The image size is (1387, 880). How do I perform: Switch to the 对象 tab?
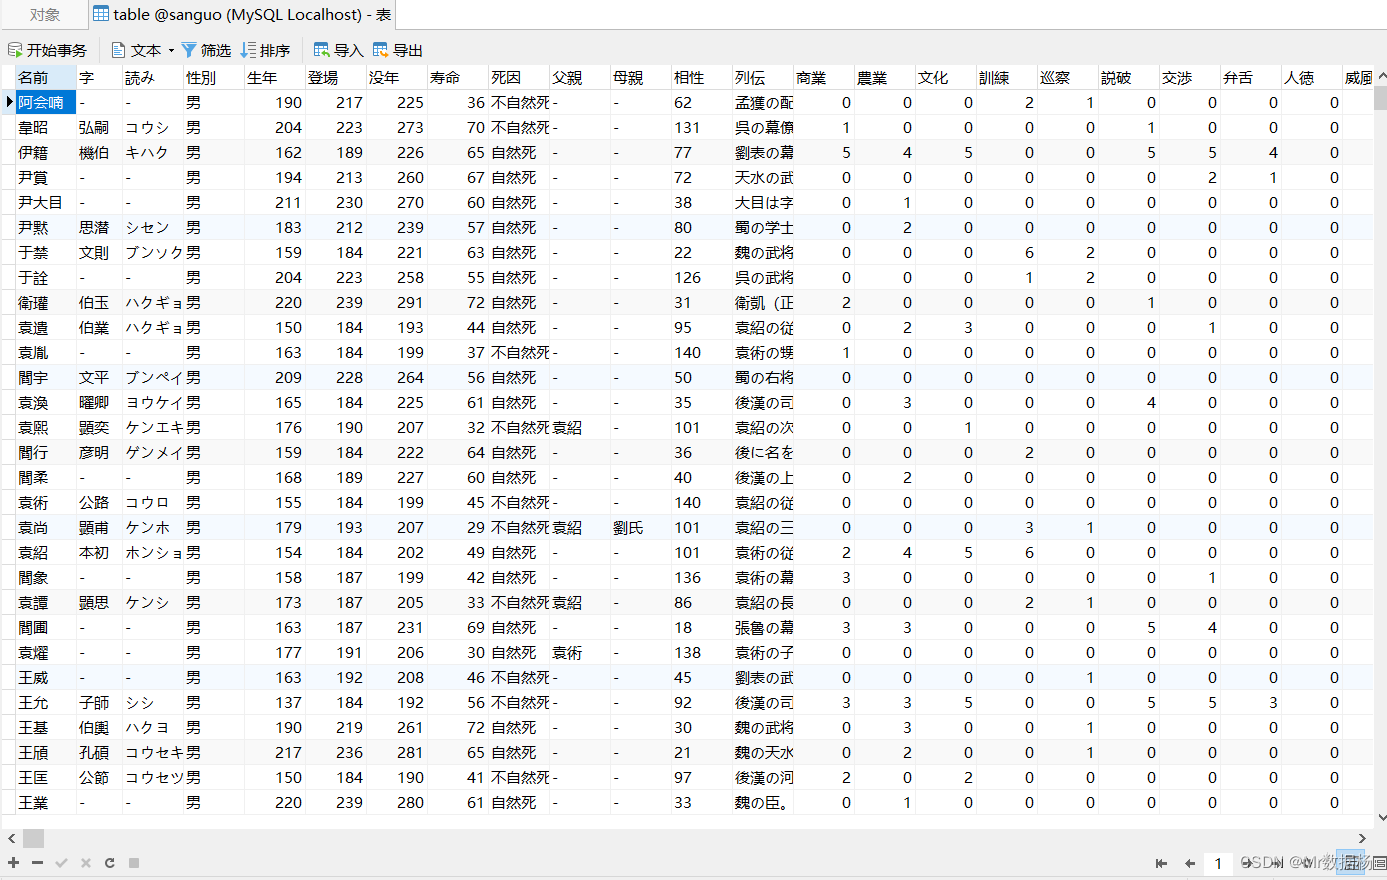pos(44,15)
